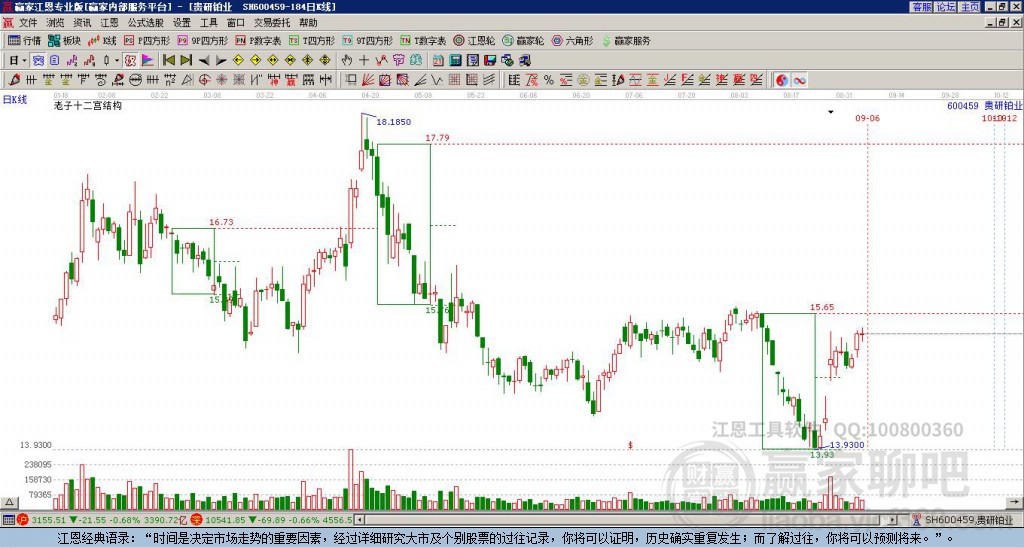1024x548 pixels.
Task: Select the red pencil drawing tool
Action: (14, 80)
